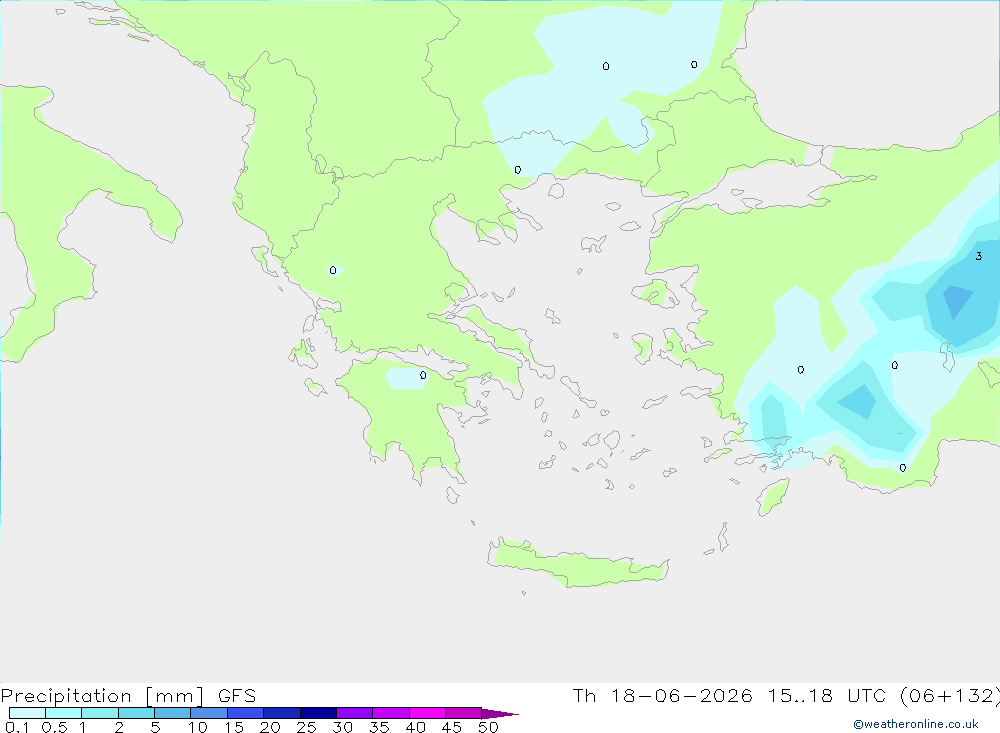Click the '(06+132)' forecast run text
Viewport: 1000px width, 733px height.
[950, 696]
